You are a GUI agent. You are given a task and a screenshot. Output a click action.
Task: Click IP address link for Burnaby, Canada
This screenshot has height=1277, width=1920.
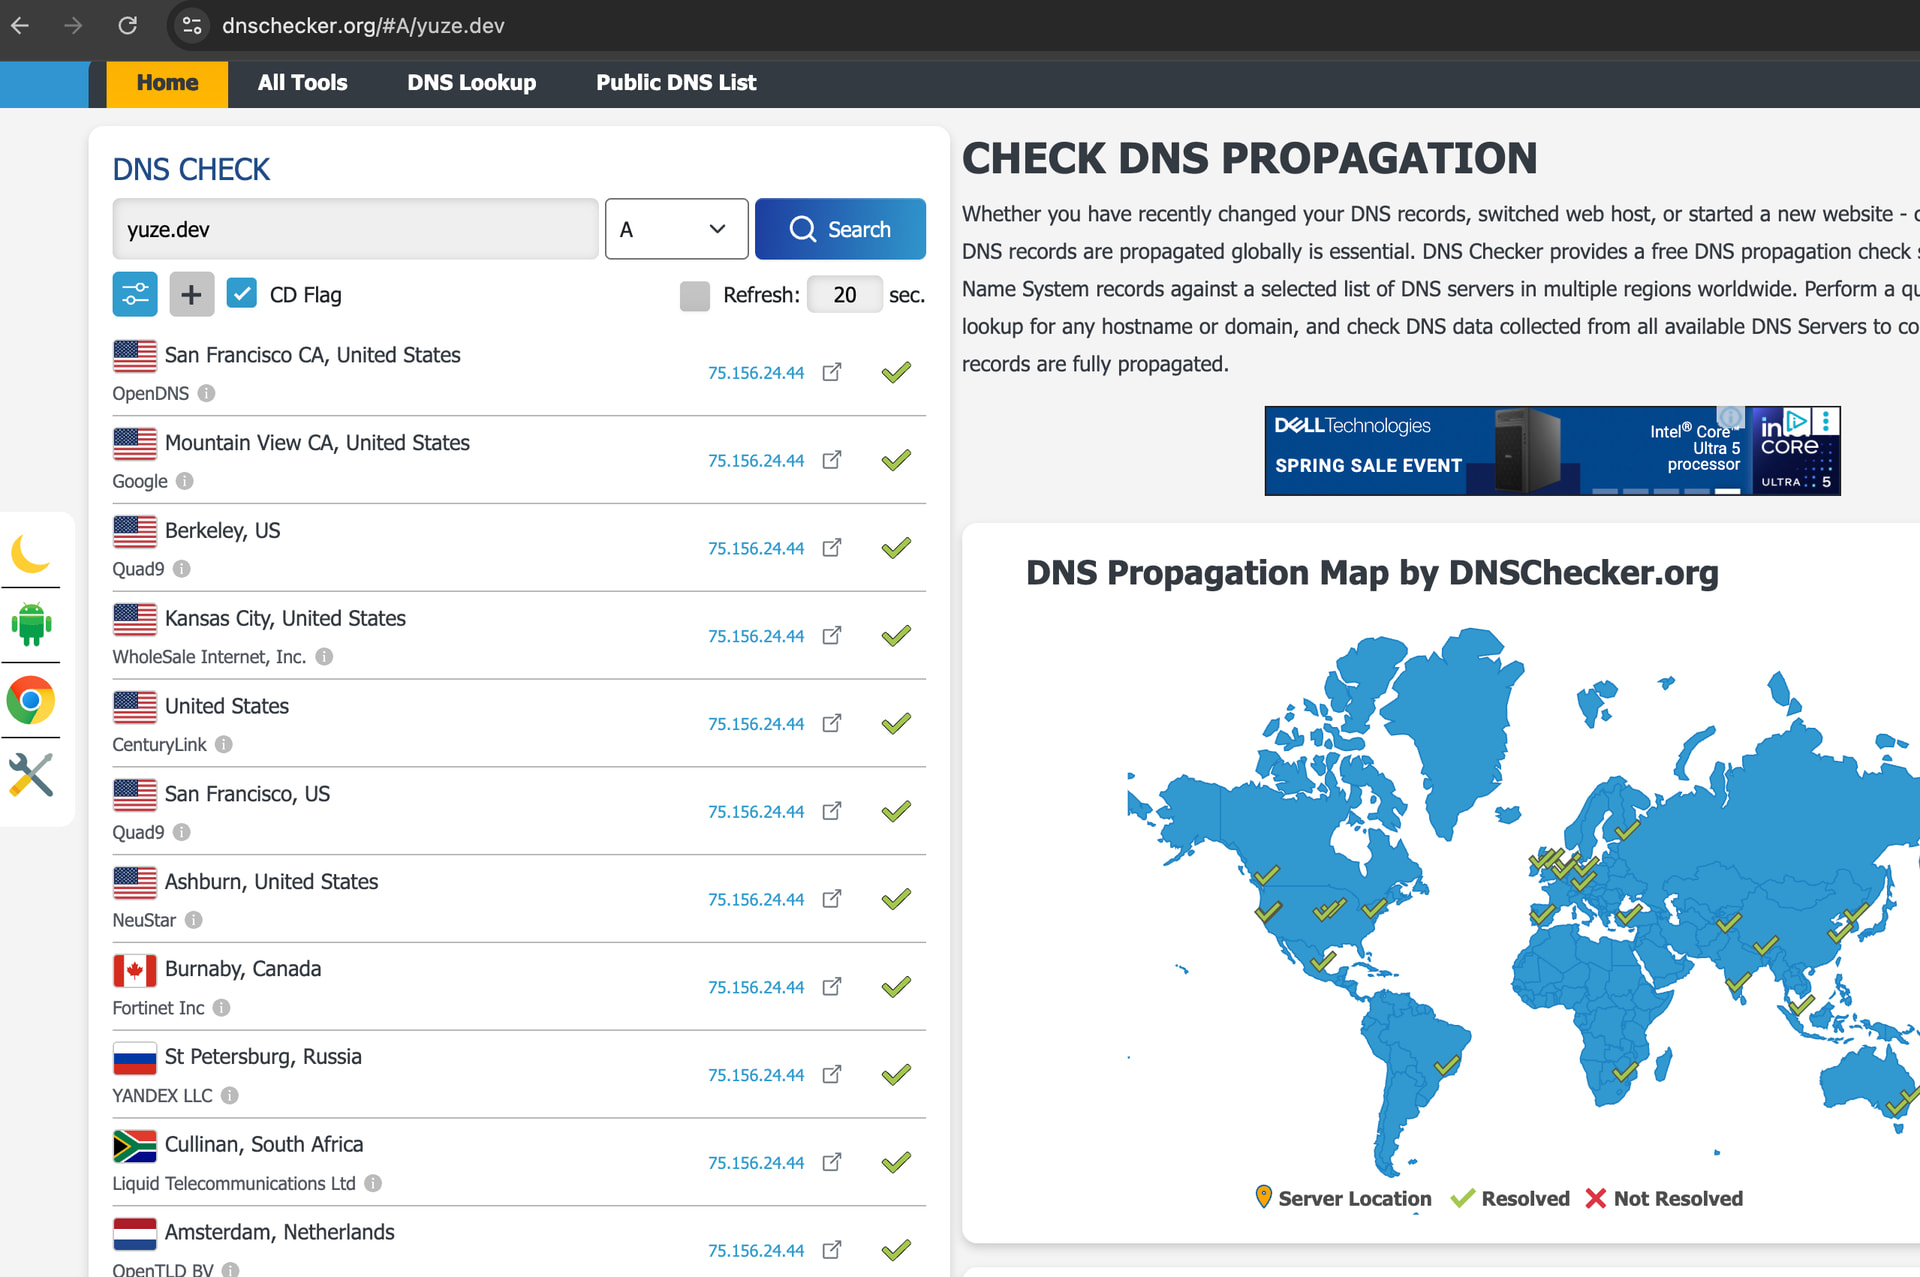click(755, 987)
